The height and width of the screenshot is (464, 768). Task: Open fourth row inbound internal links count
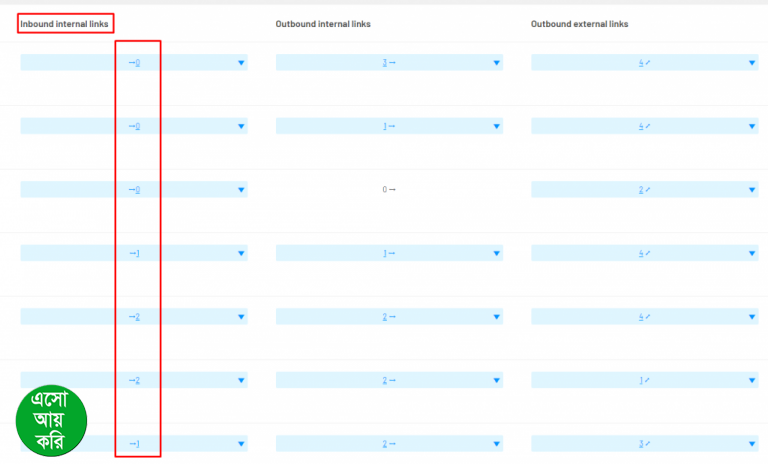coord(137,254)
